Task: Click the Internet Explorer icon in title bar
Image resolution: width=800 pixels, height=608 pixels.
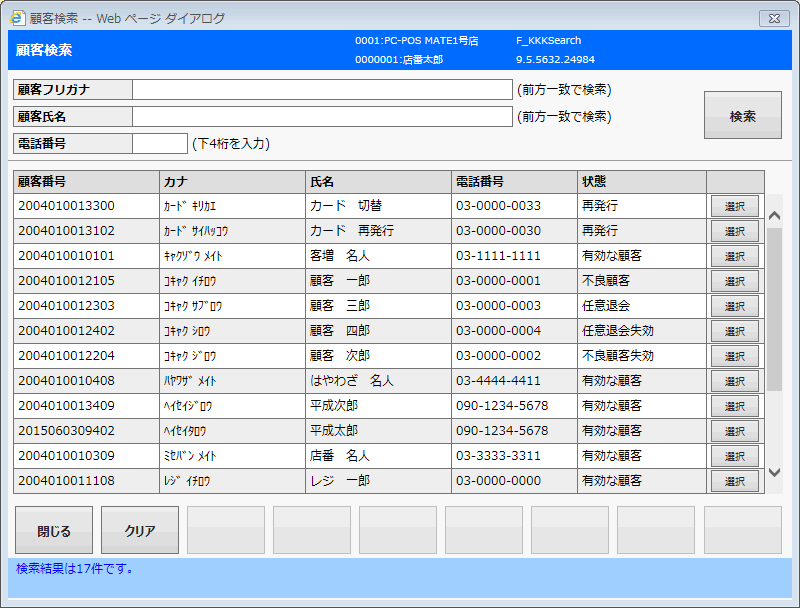Action: point(17,18)
